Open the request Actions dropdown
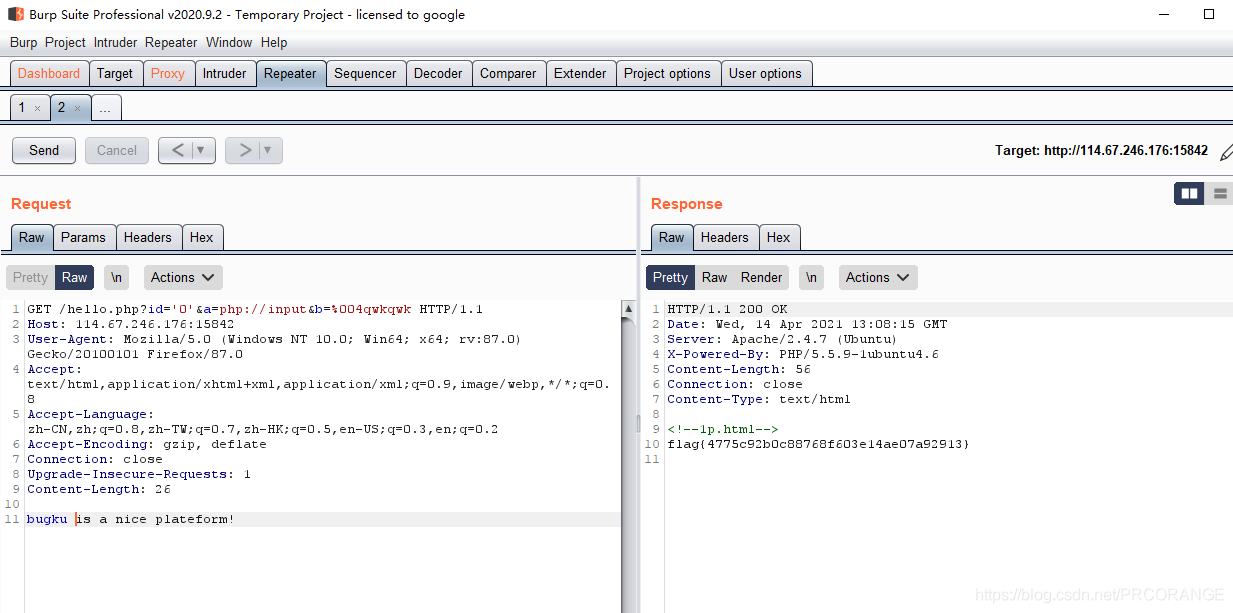The width and height of the screenshot is (1233, 613). click(183, 277)
